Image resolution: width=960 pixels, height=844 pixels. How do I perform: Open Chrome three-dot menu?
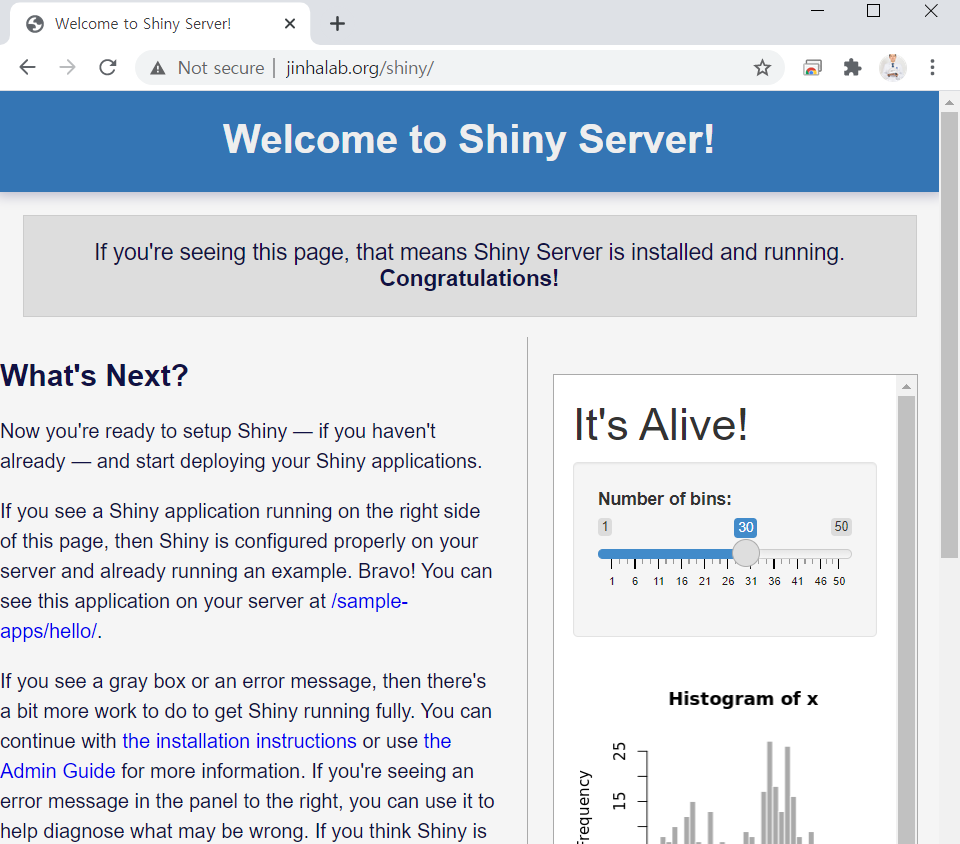click(932, 67)
